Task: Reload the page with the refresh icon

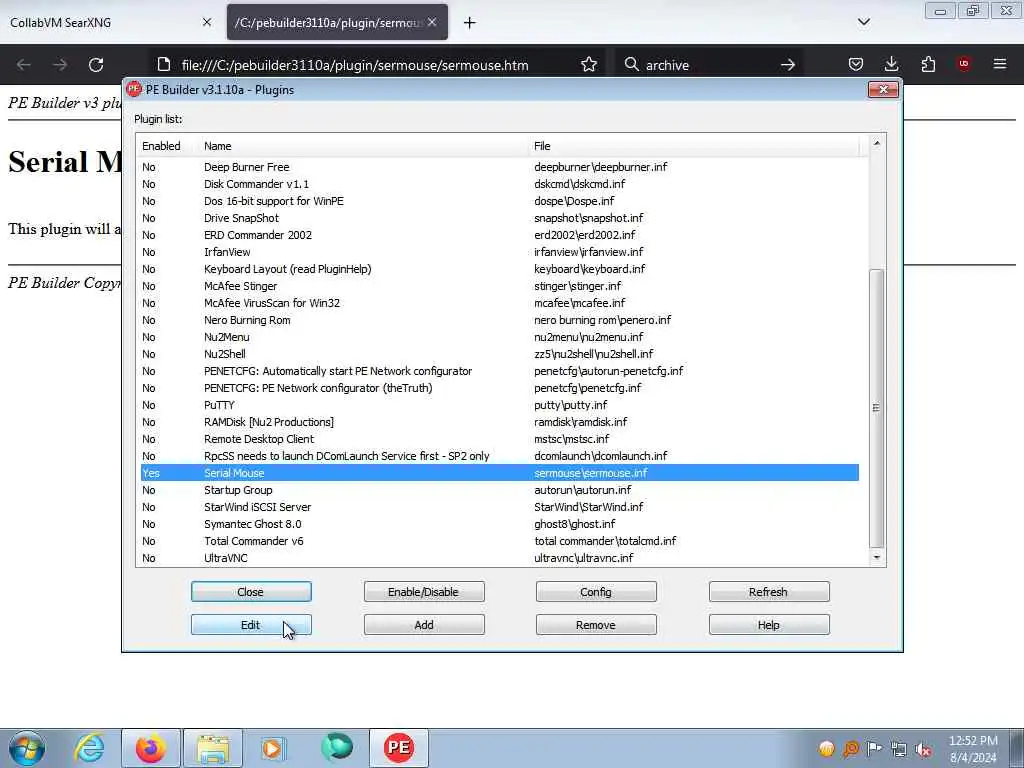Action: (96, 65)
